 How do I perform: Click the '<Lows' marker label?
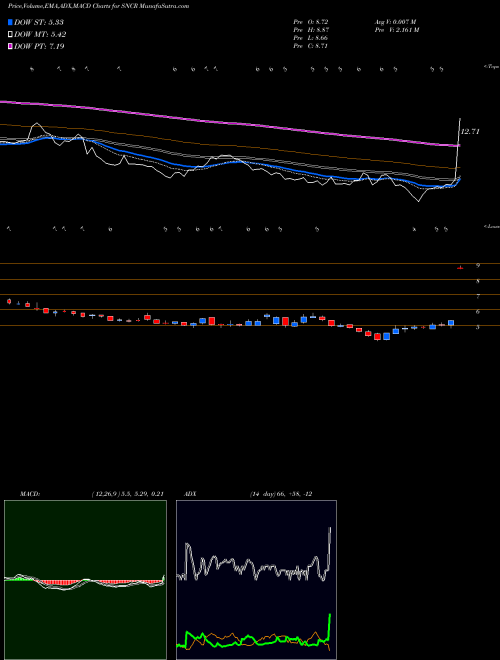(492, 226)
